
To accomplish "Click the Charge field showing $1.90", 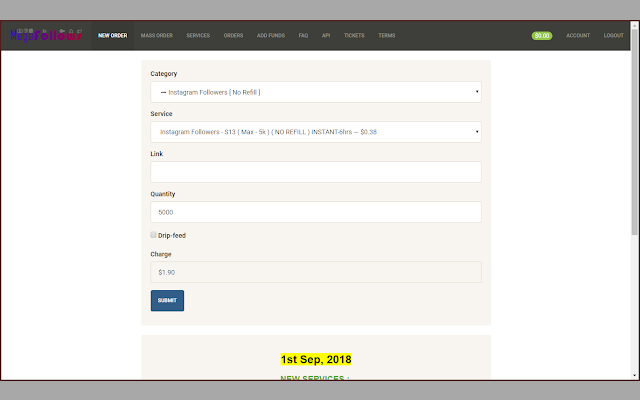I will 316,272.
